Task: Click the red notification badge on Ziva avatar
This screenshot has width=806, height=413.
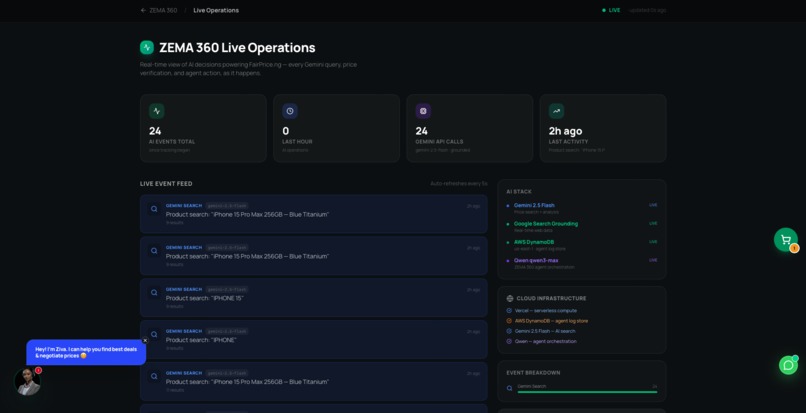Action: point(38,370)
